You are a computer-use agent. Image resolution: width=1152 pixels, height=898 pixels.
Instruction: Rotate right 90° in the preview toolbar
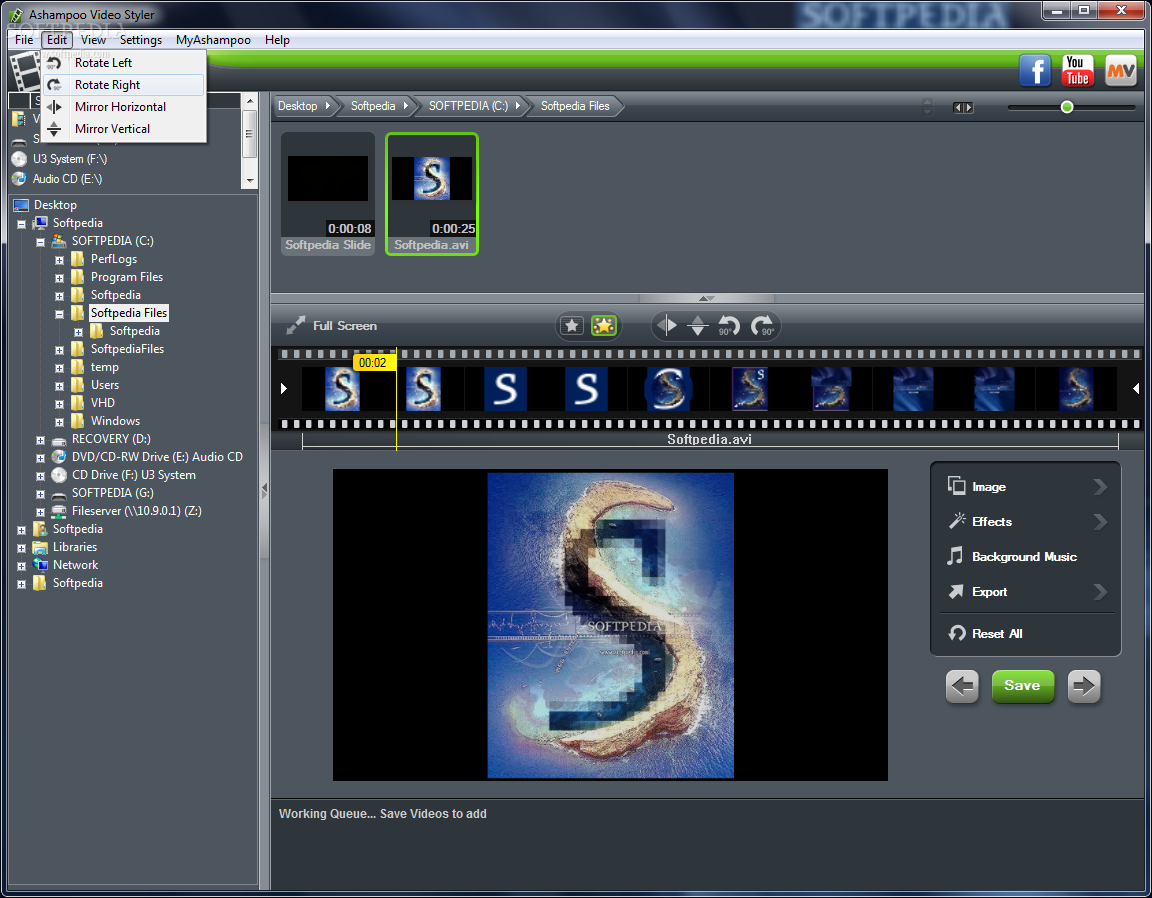coord(762,326)
